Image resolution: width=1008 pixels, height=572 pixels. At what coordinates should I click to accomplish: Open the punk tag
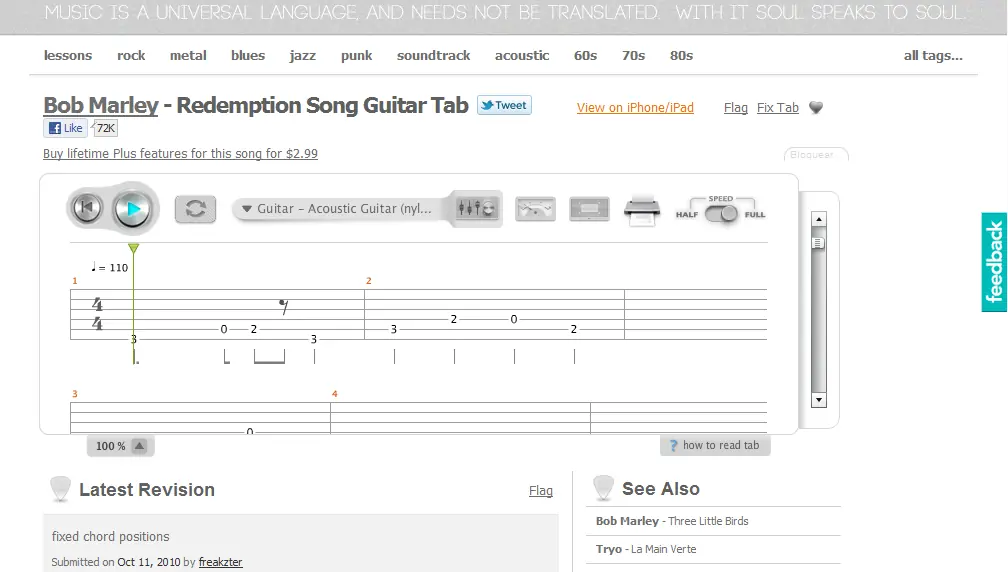pos(357,56)
